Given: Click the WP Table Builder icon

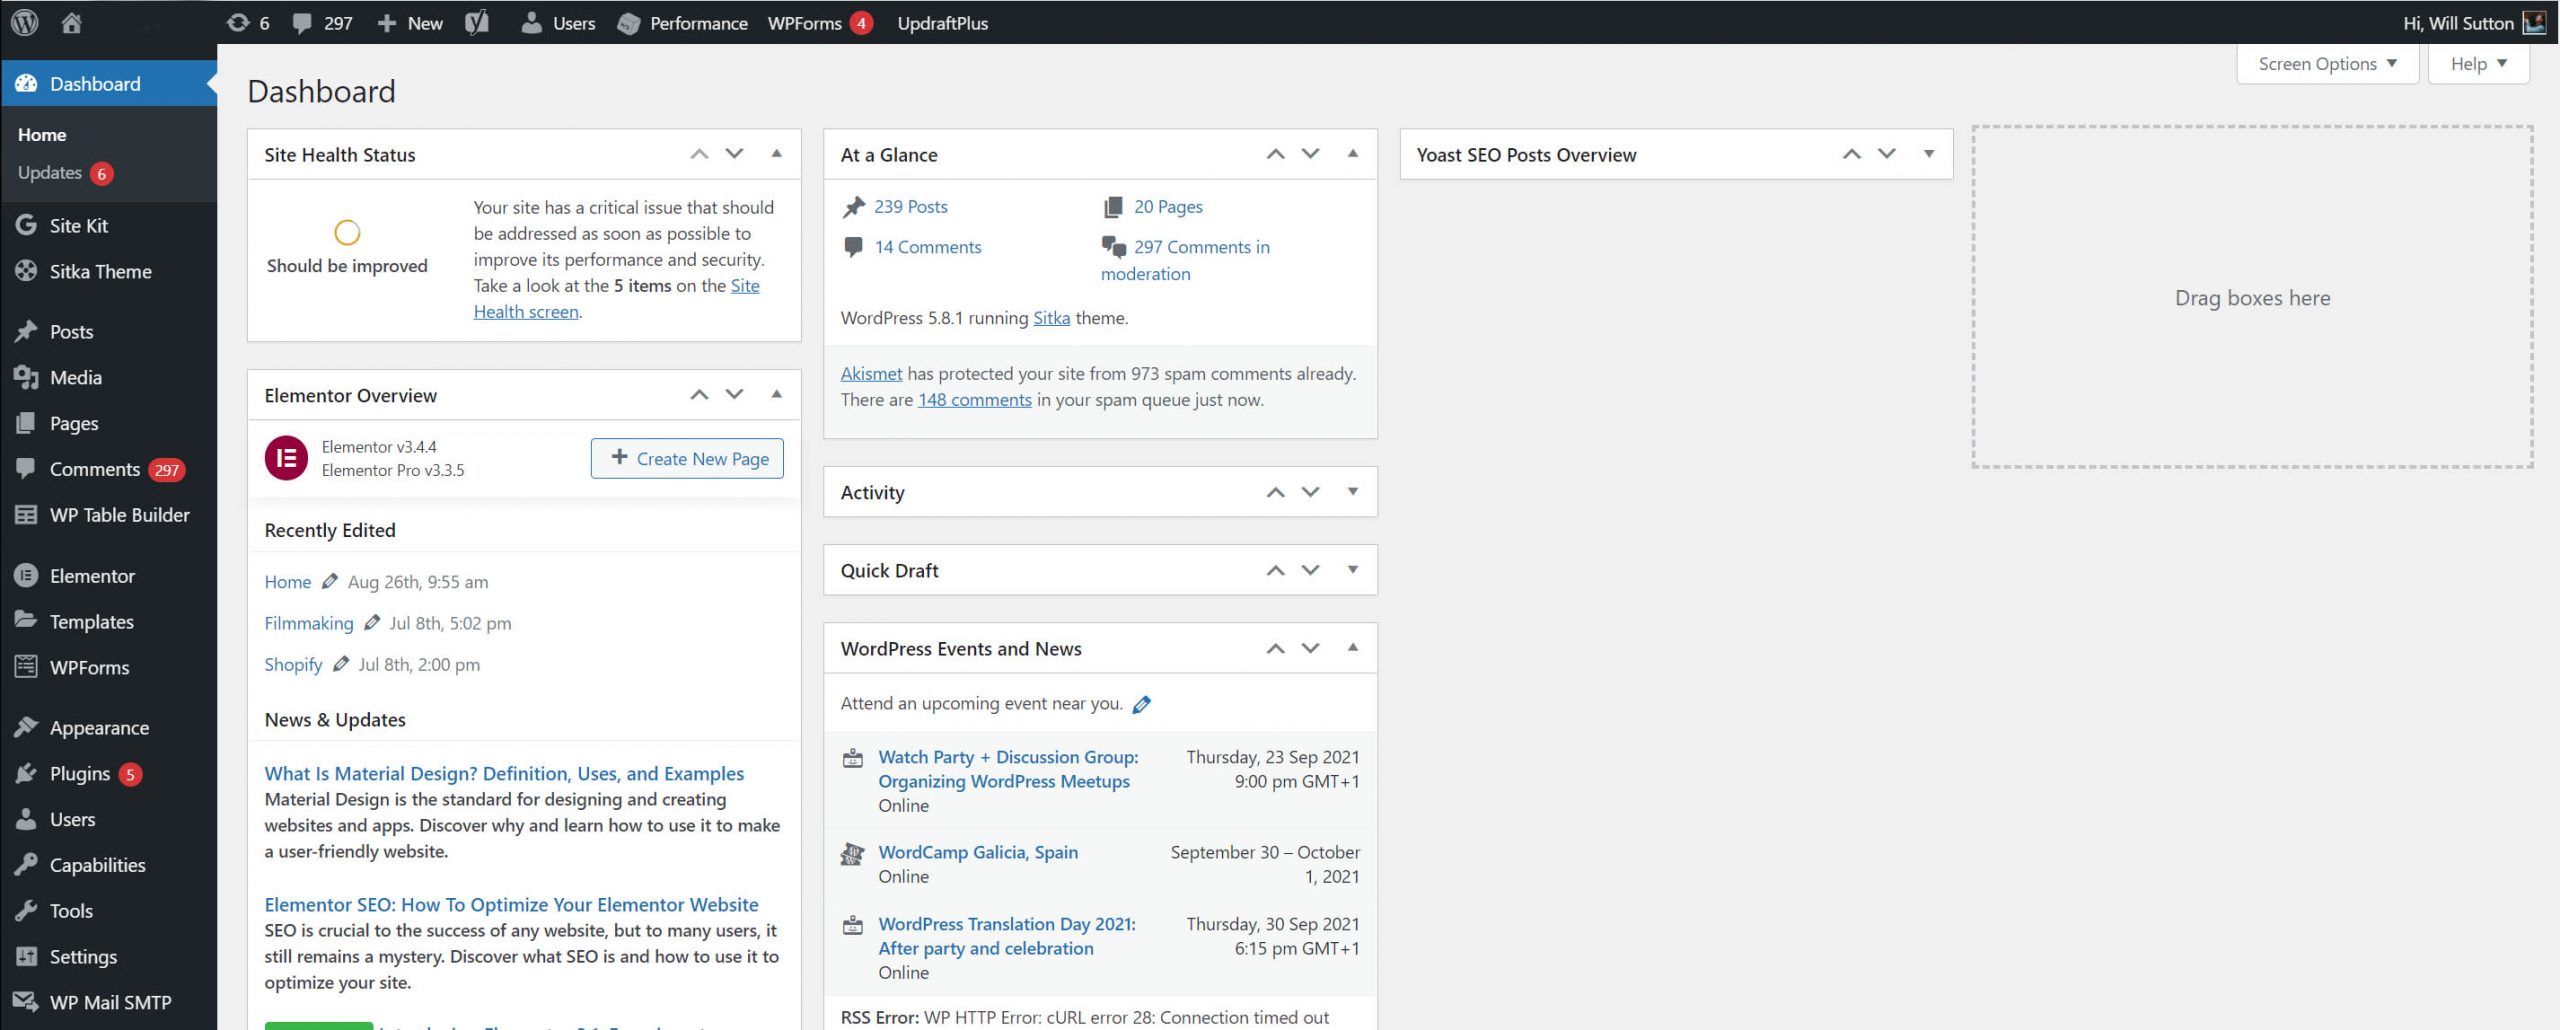Looking at the screenshot, I should (x=26, y=515).
